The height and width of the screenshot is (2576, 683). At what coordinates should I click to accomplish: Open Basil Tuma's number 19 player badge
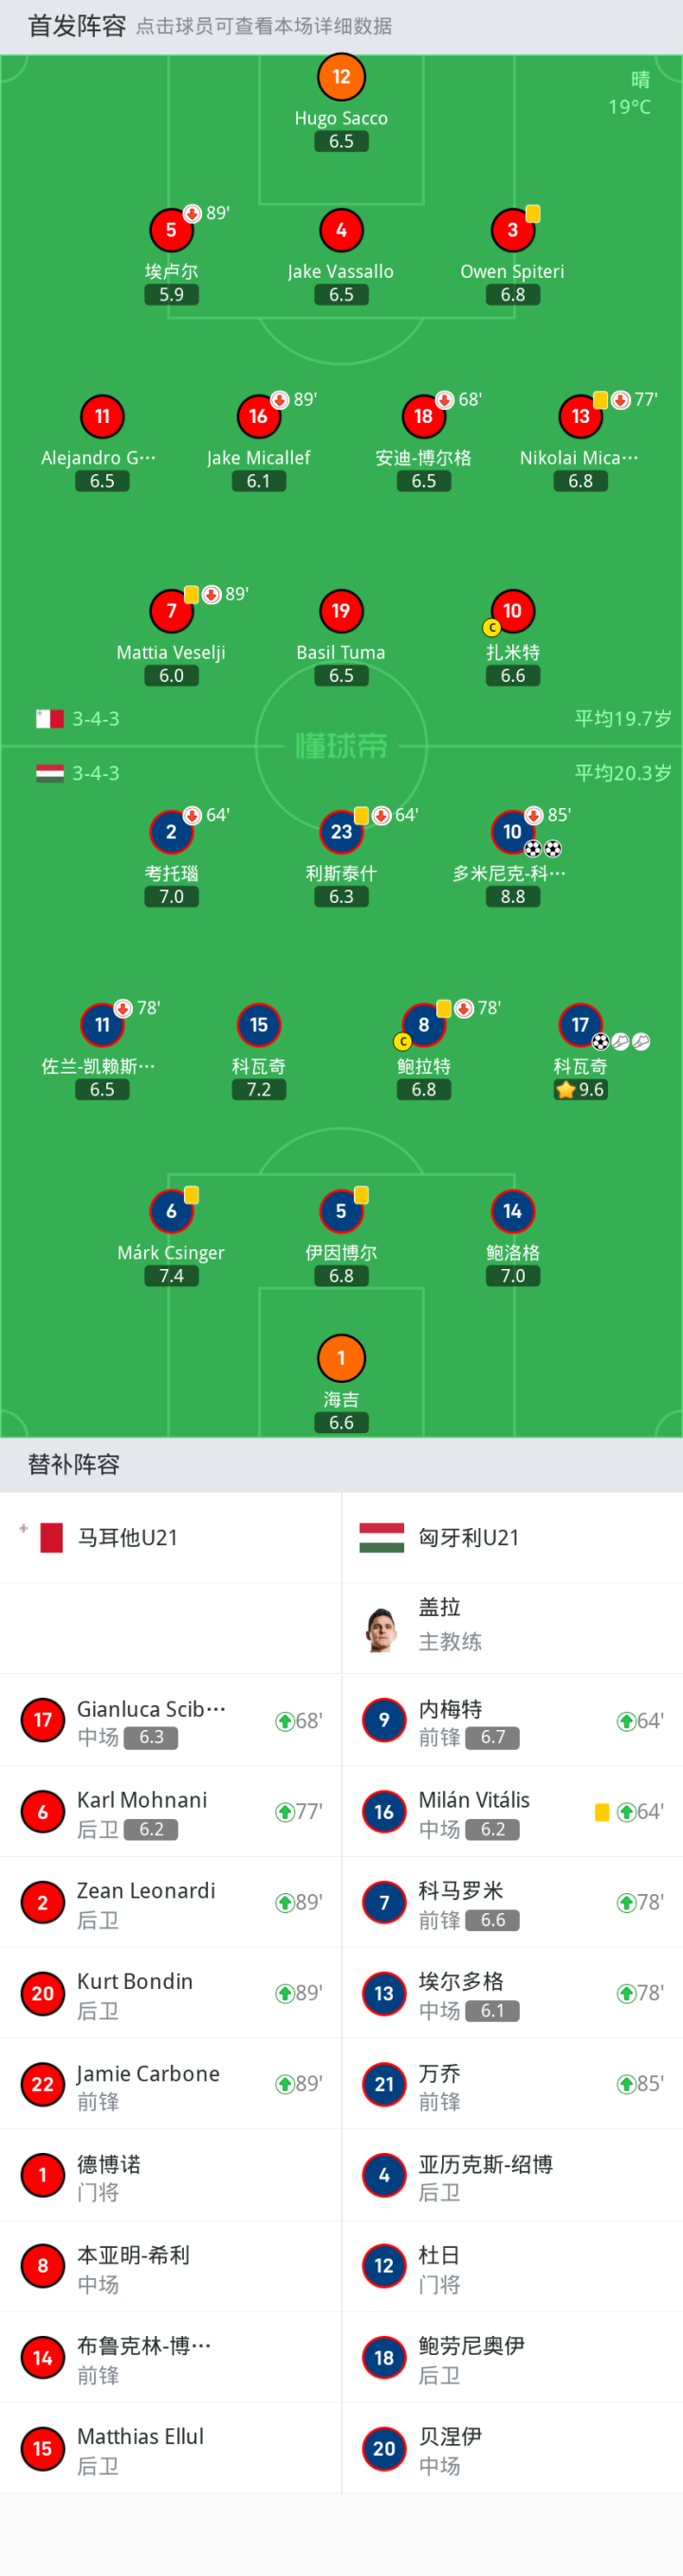pyautogui.click(x=341, y=611)
